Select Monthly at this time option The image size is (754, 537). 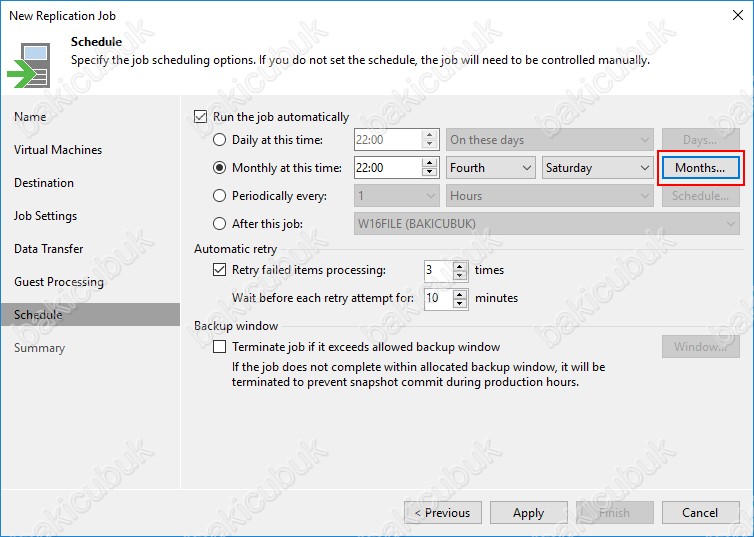(219, 168)
